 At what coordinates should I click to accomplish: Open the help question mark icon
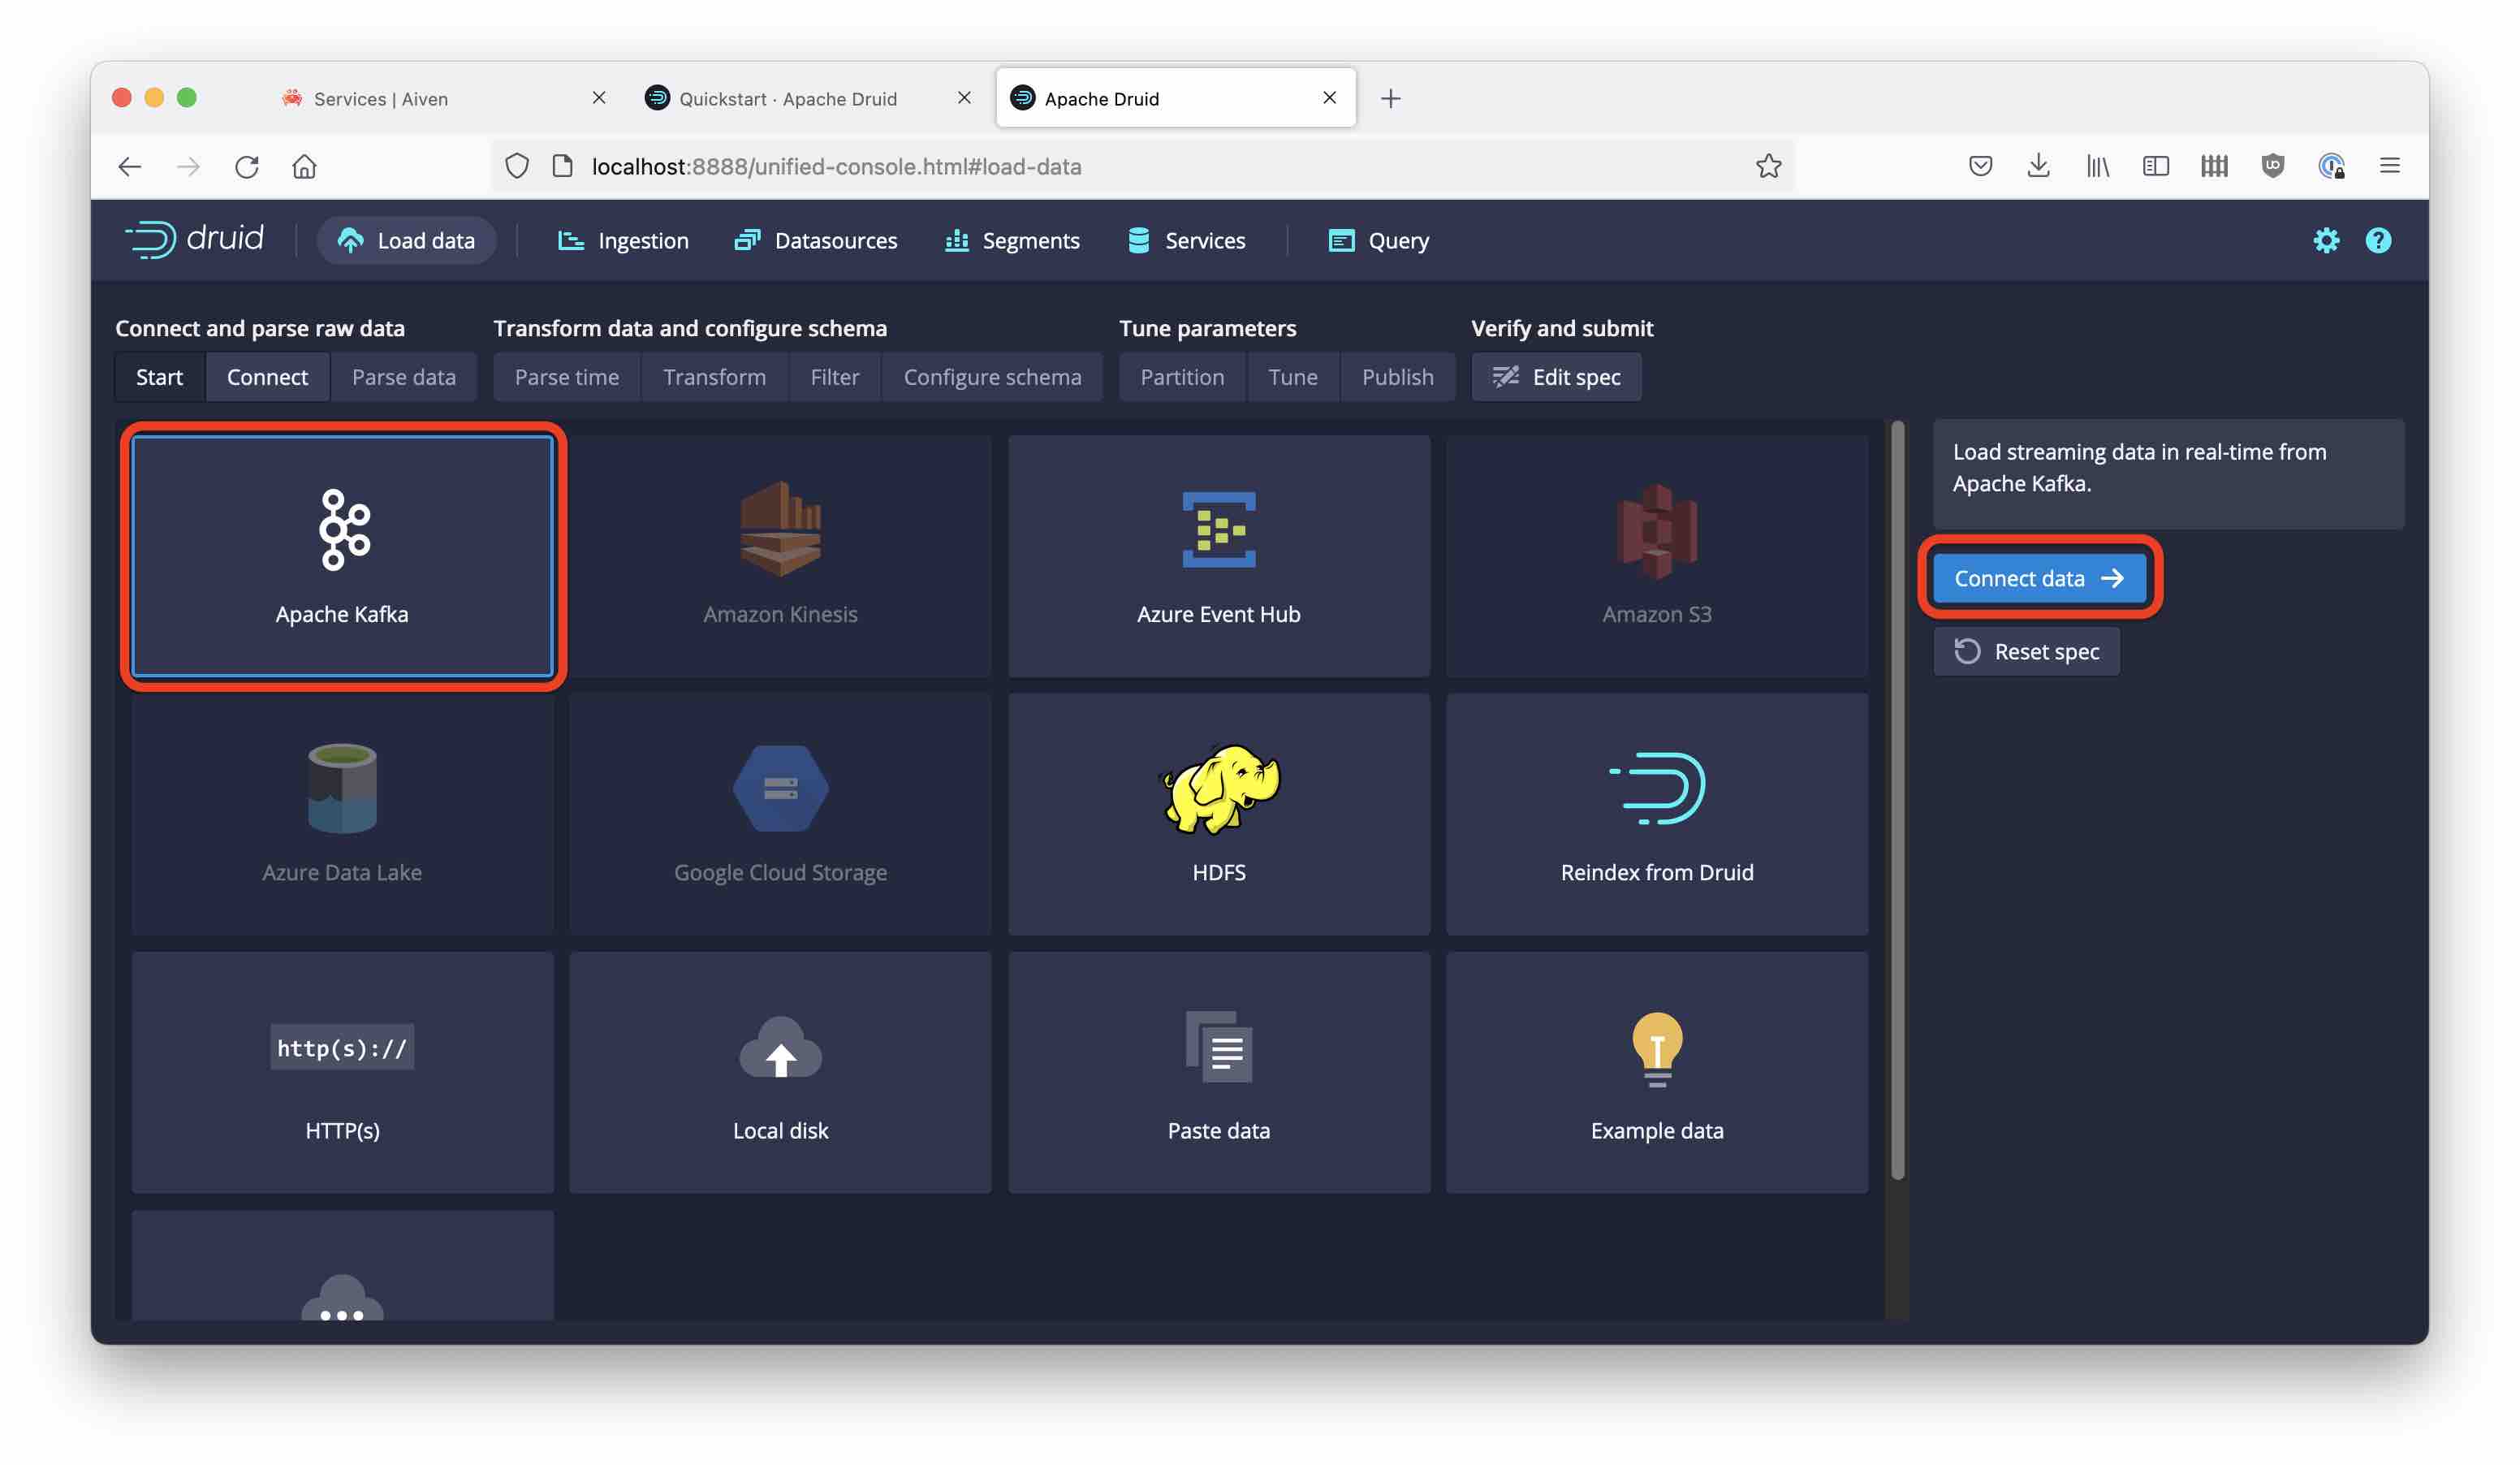pos(2379,240)
